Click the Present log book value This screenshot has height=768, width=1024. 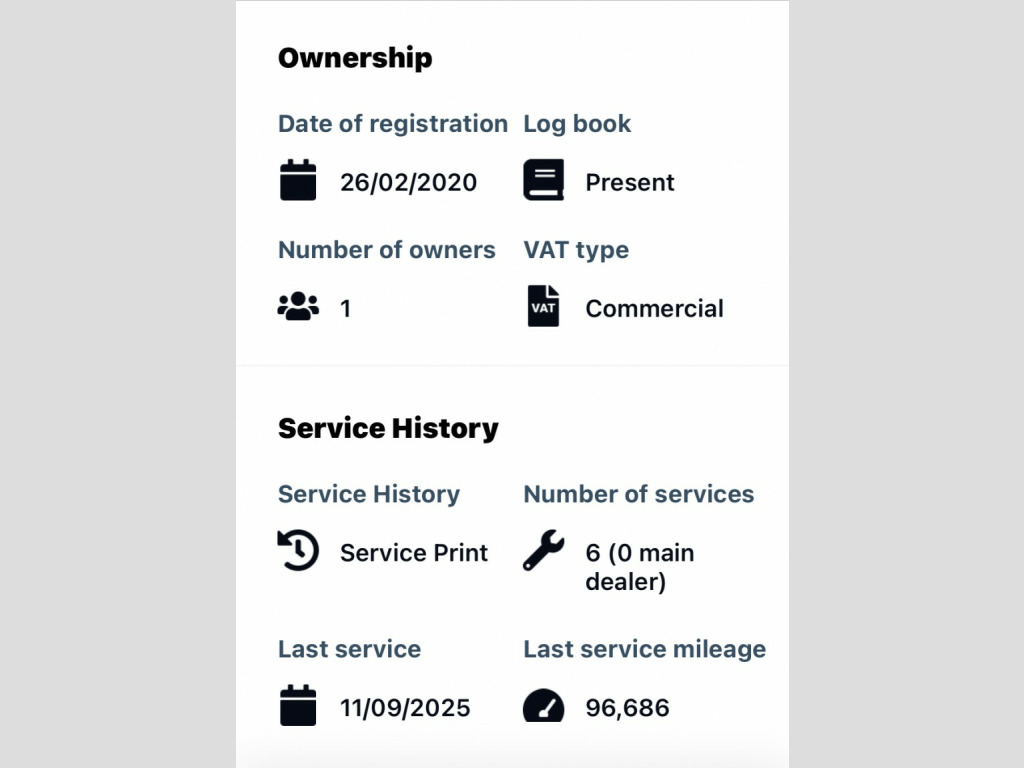click(630, 183)
